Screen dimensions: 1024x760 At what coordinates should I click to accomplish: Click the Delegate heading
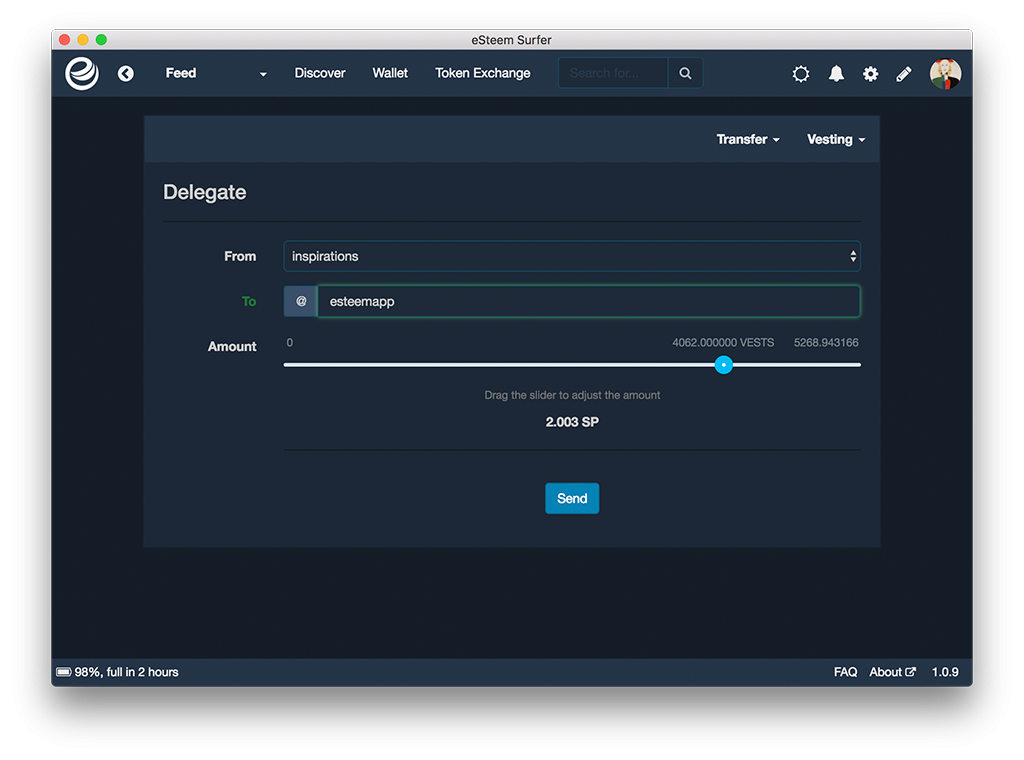[x=204, y=192]
